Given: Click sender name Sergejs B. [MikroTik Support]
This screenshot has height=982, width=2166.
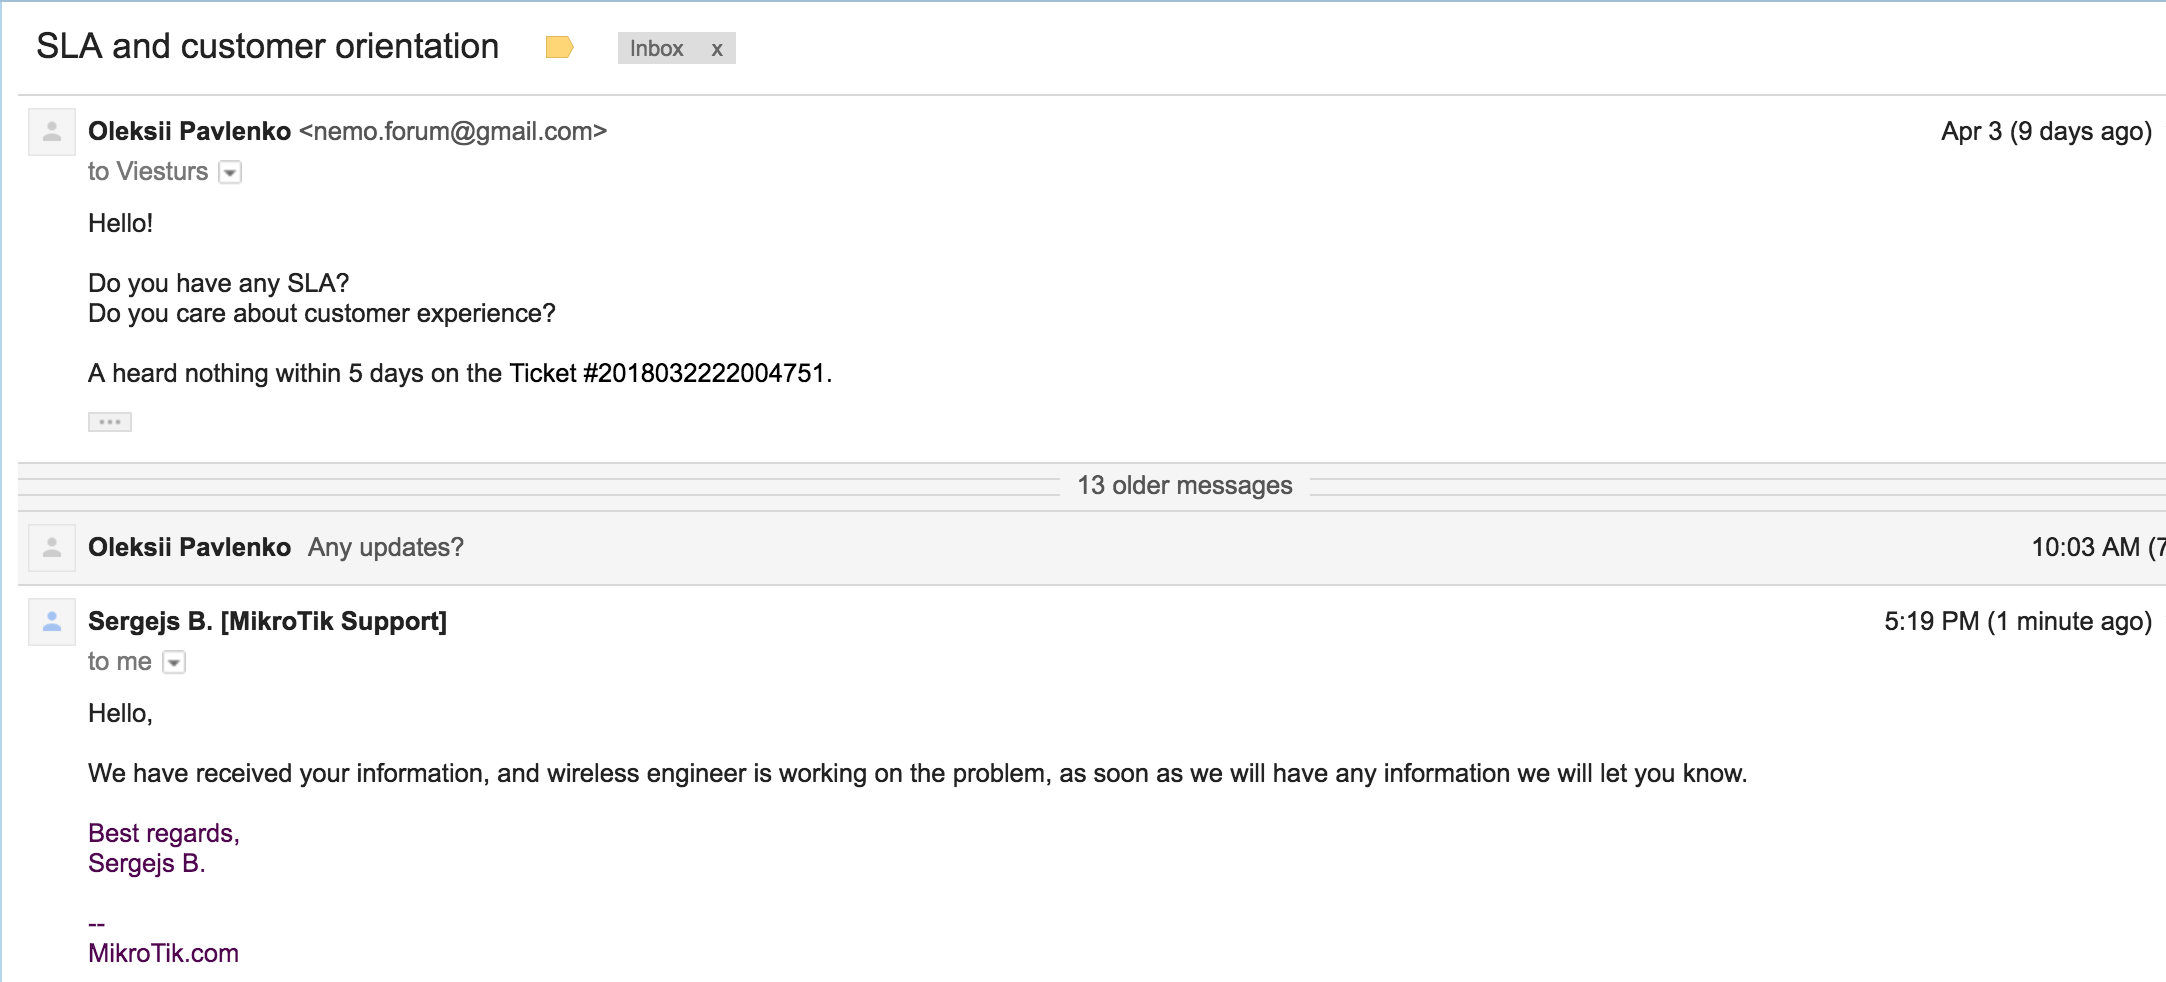Looking at the screenshot, I should click(x=267, y=621).
